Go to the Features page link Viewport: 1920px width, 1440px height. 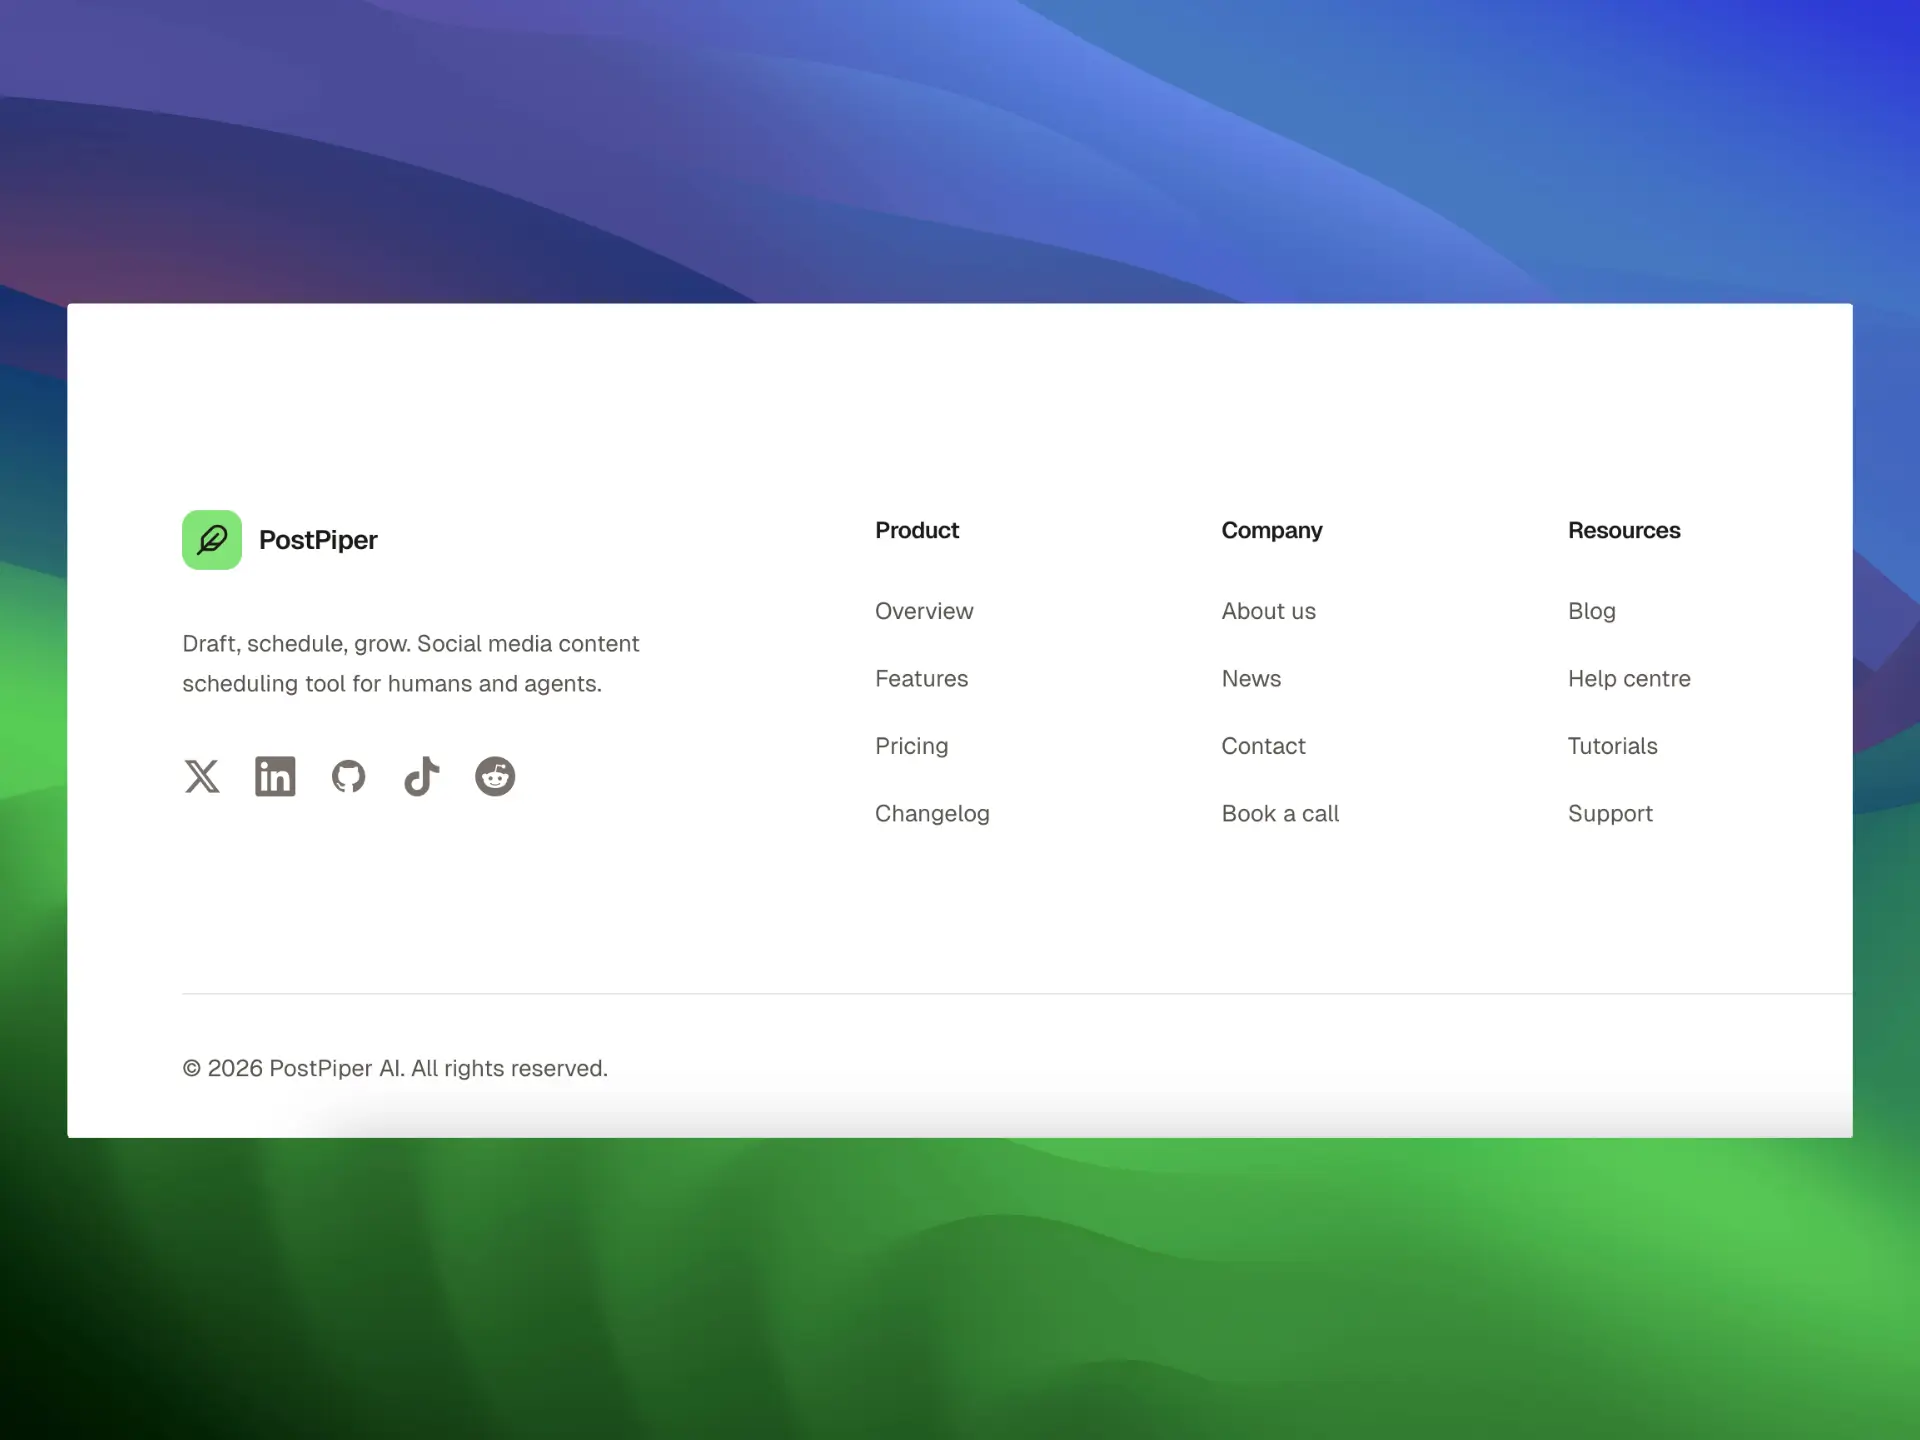921,679
